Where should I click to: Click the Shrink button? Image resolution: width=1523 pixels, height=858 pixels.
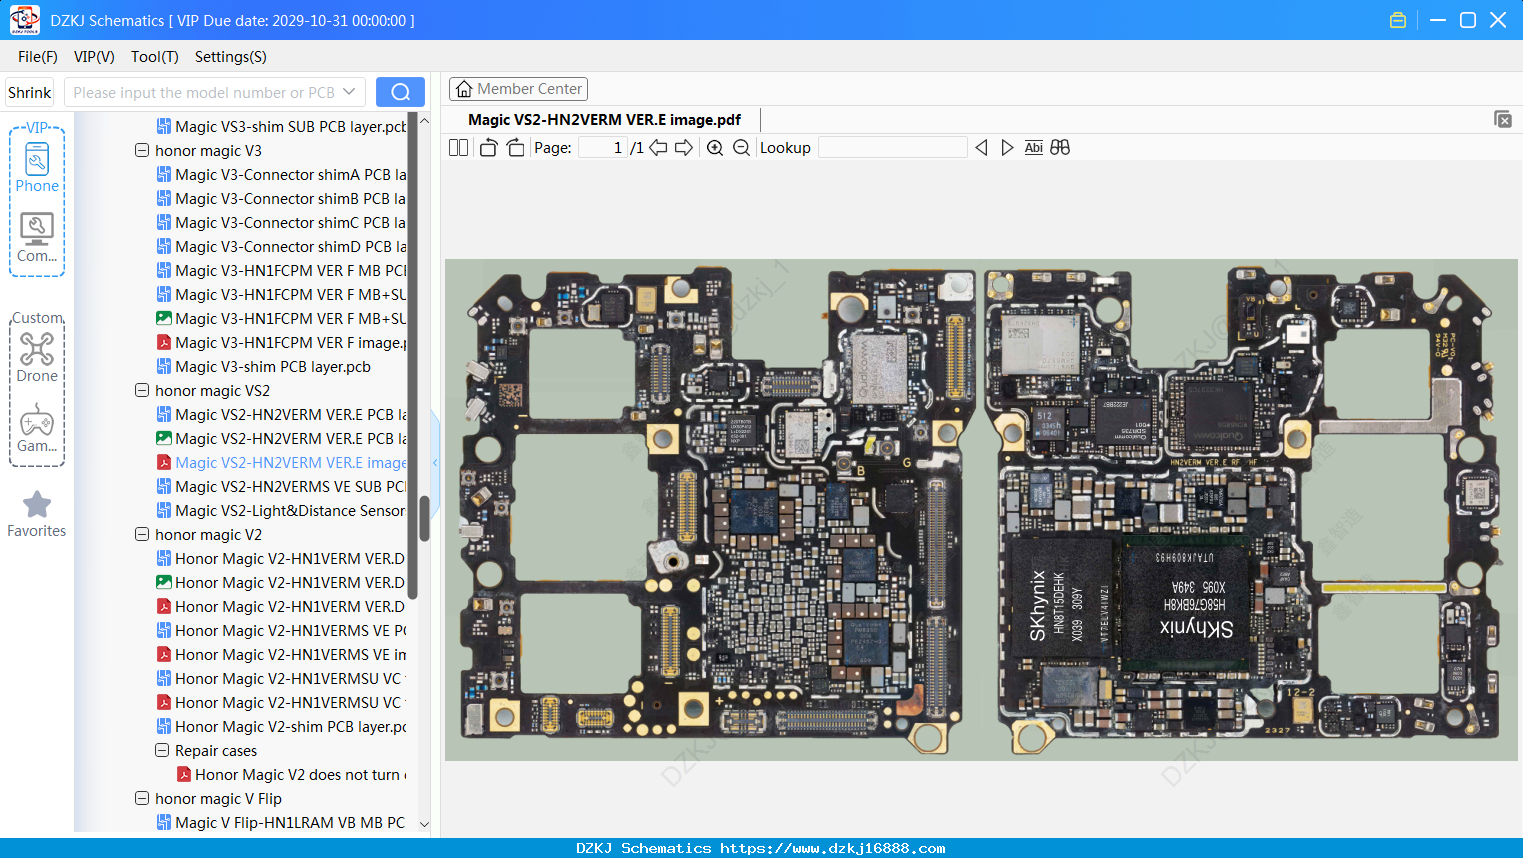point(30,92)
